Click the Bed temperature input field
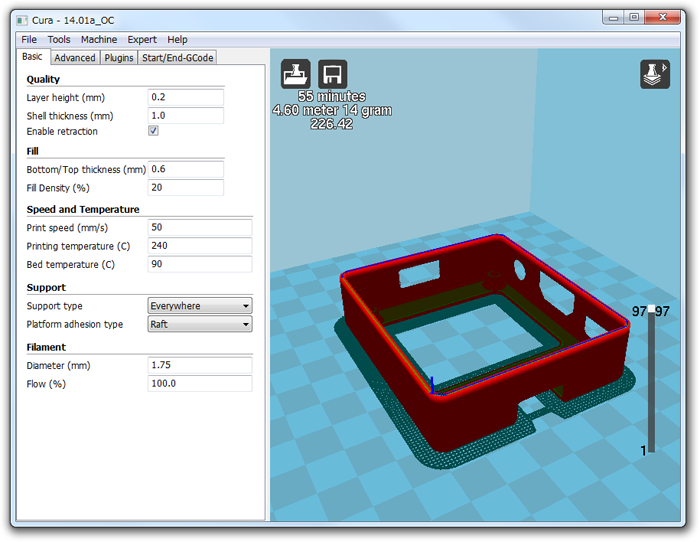Image resolution: width=700 pixels, height=542 pixels. click(200, 264)
